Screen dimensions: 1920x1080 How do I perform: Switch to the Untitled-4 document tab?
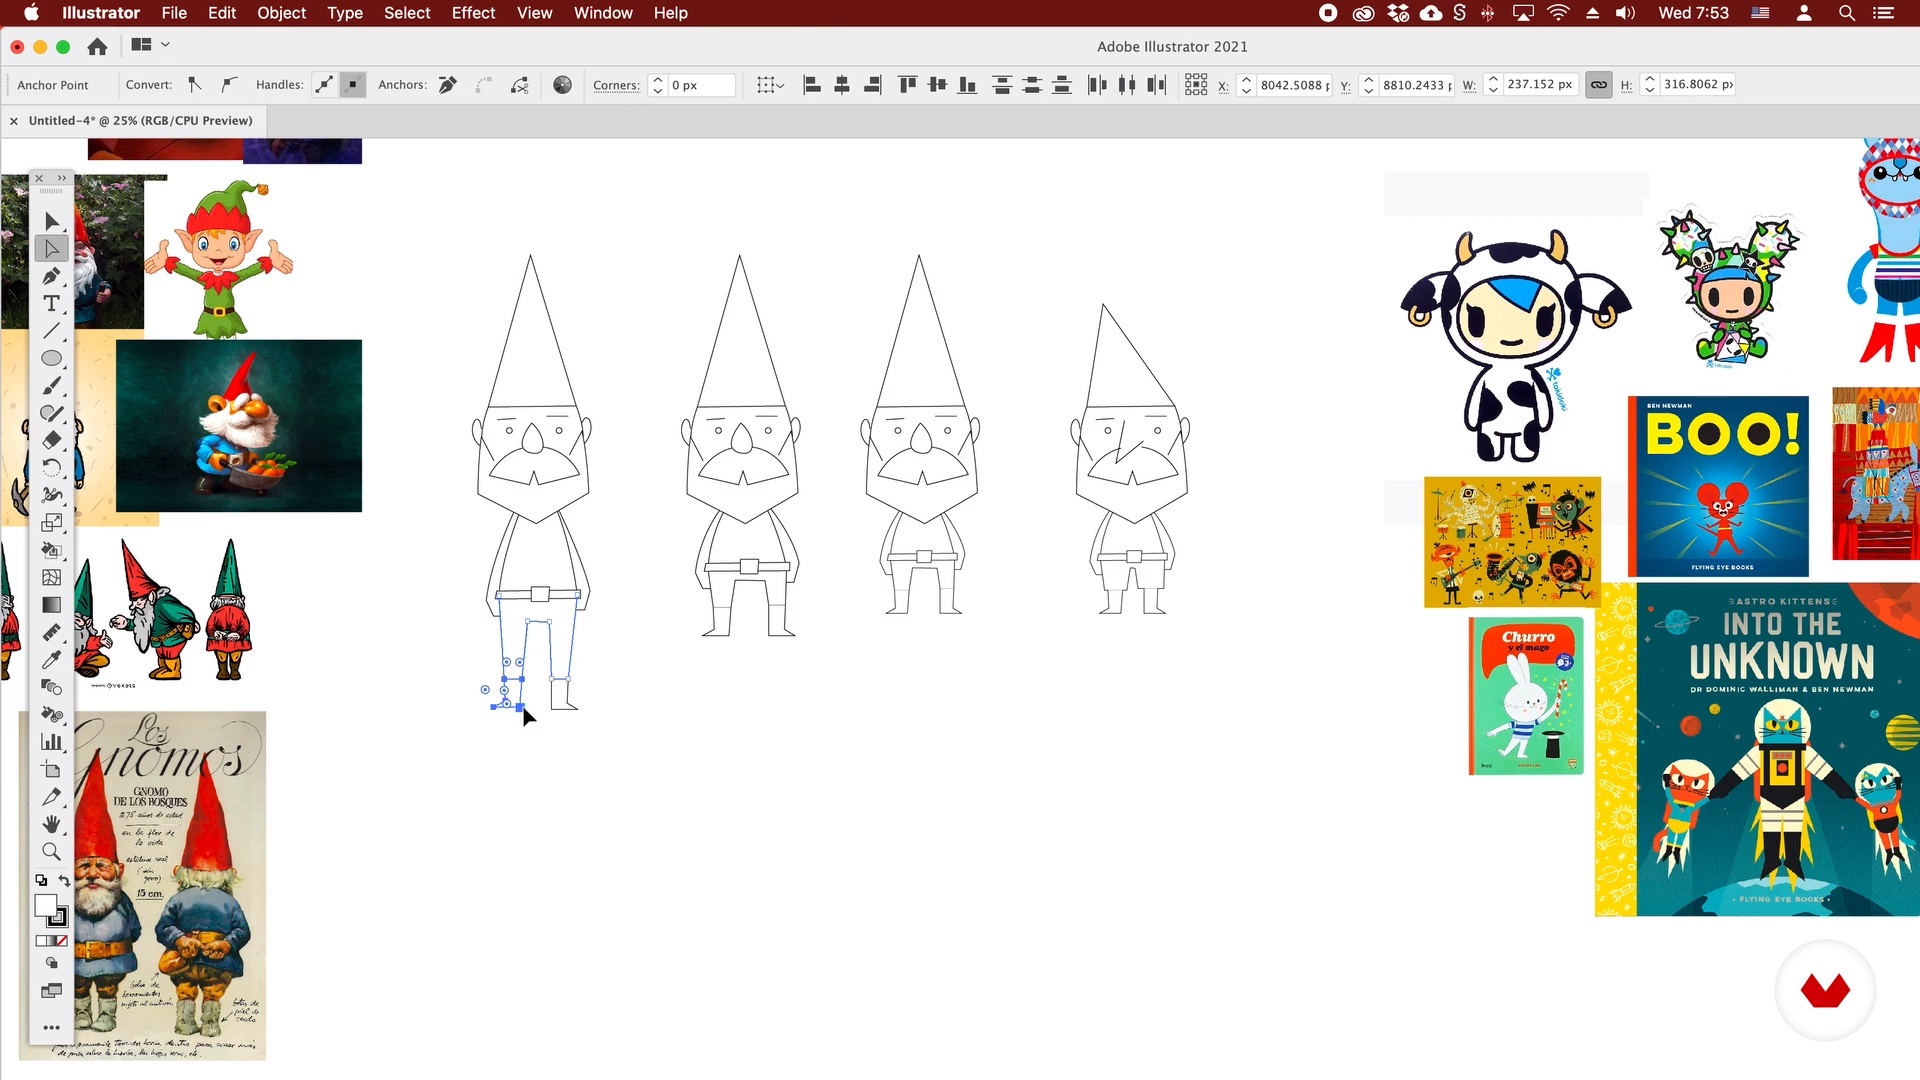click(x=140, y=120)
